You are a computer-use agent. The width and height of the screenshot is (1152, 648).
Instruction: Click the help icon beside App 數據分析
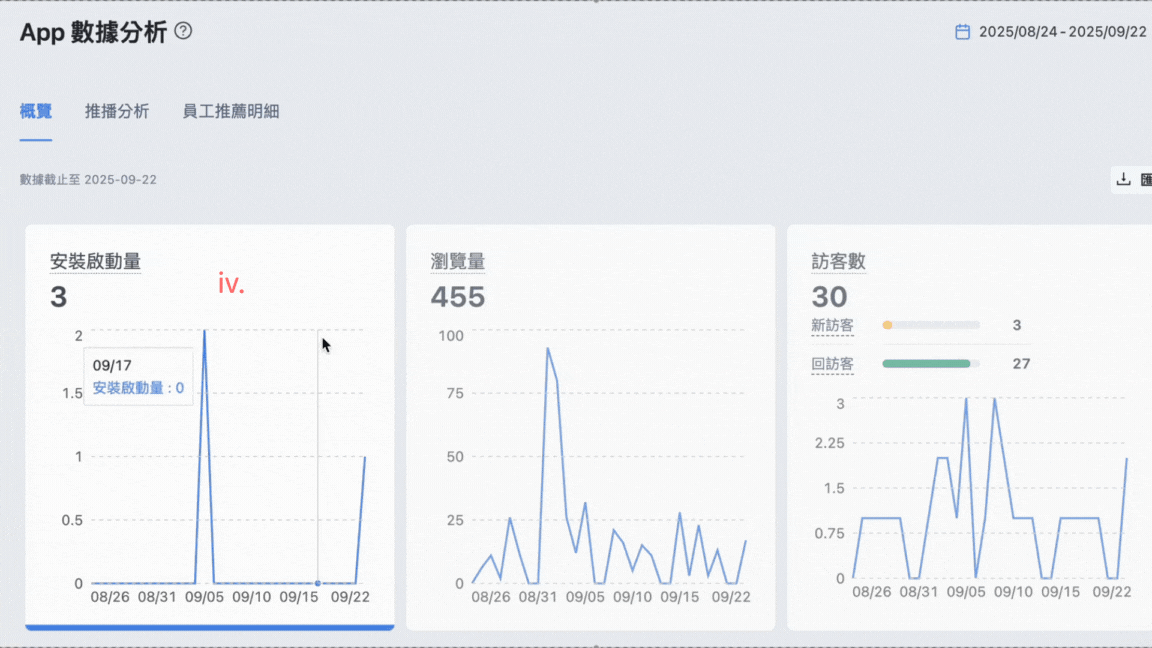[x=184, y=31]
